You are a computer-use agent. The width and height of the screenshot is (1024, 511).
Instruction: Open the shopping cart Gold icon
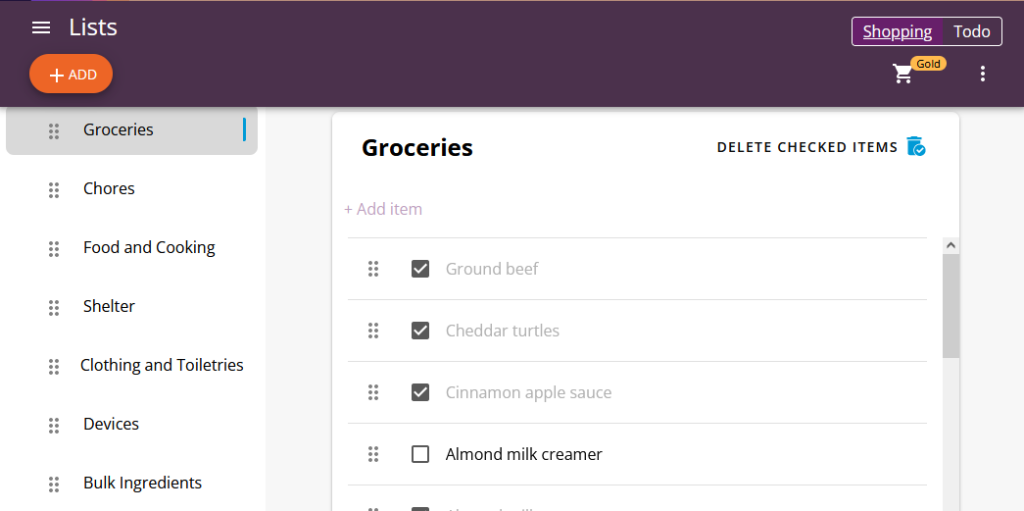(903, 73)
